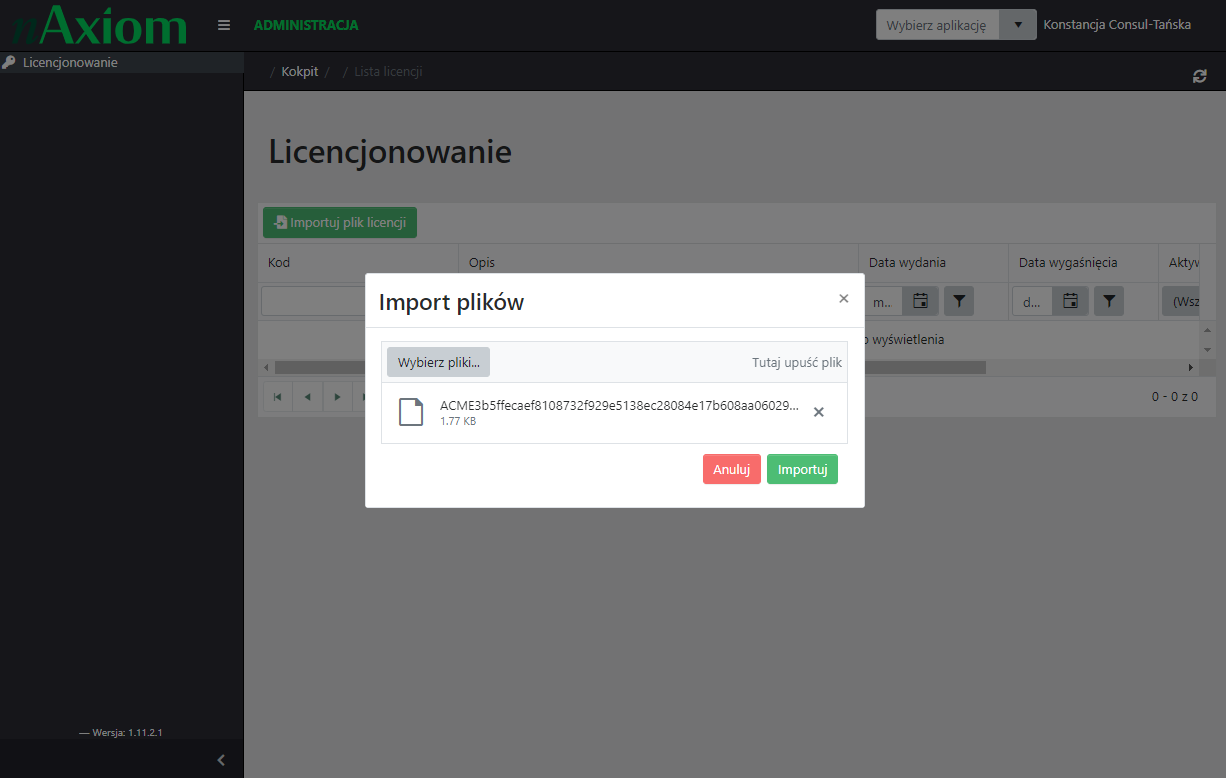Cancel the import with Anuluj
The height and width of the screenshot is (778, 1226).
[731, 469]
